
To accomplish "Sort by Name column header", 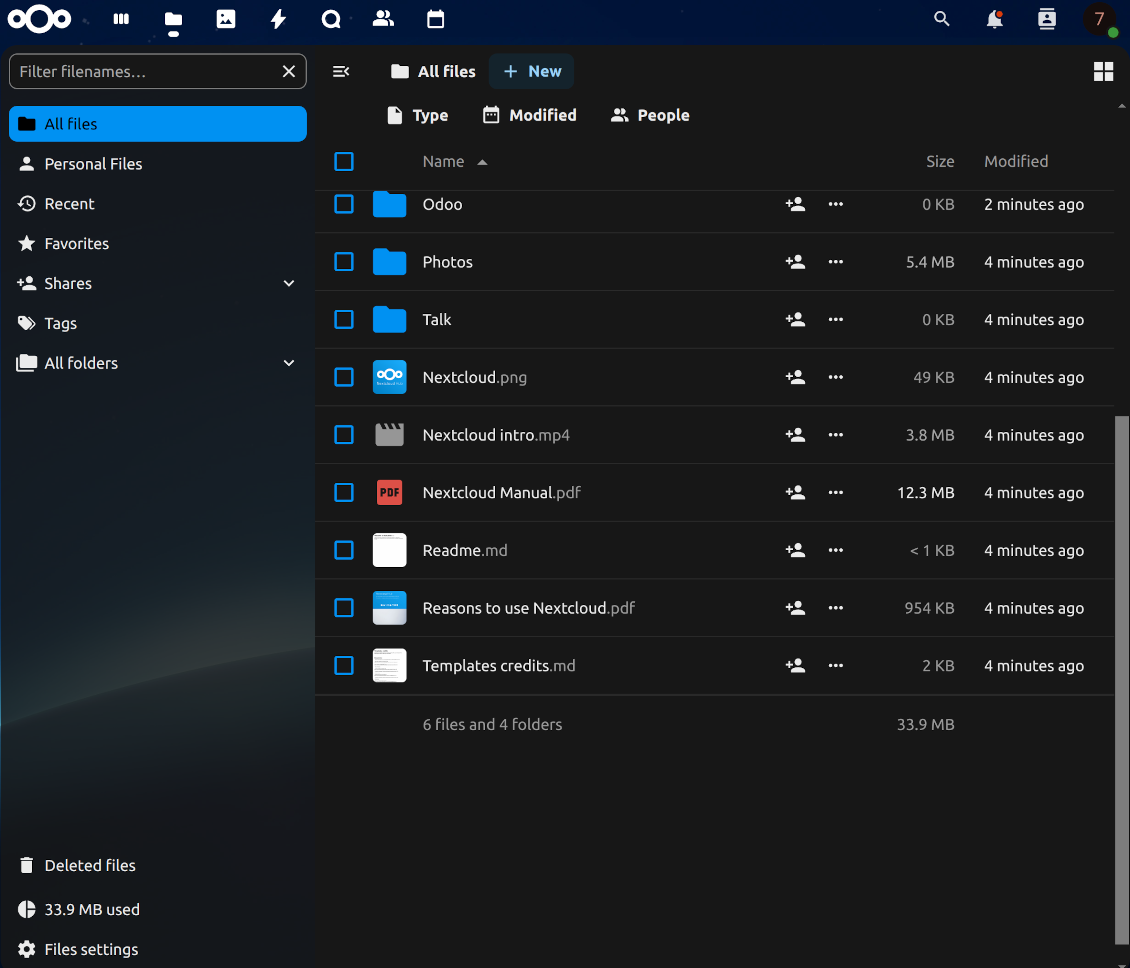I will (x=455, y=161).
